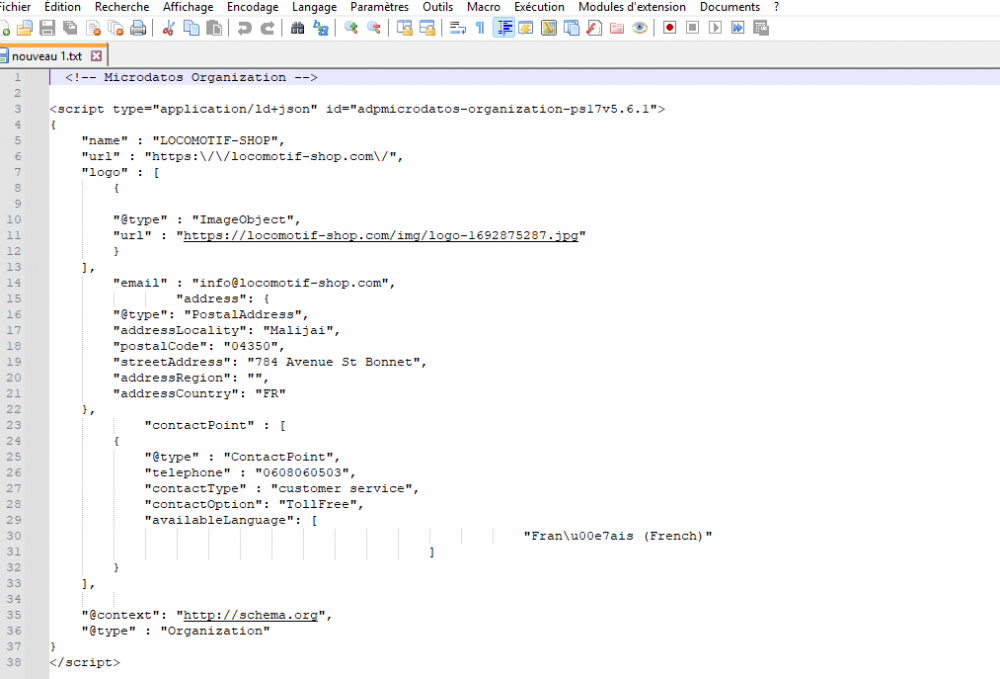Cut selection with the scissors icon
This screenshot has width=1000, height=679.
[168, 28]
